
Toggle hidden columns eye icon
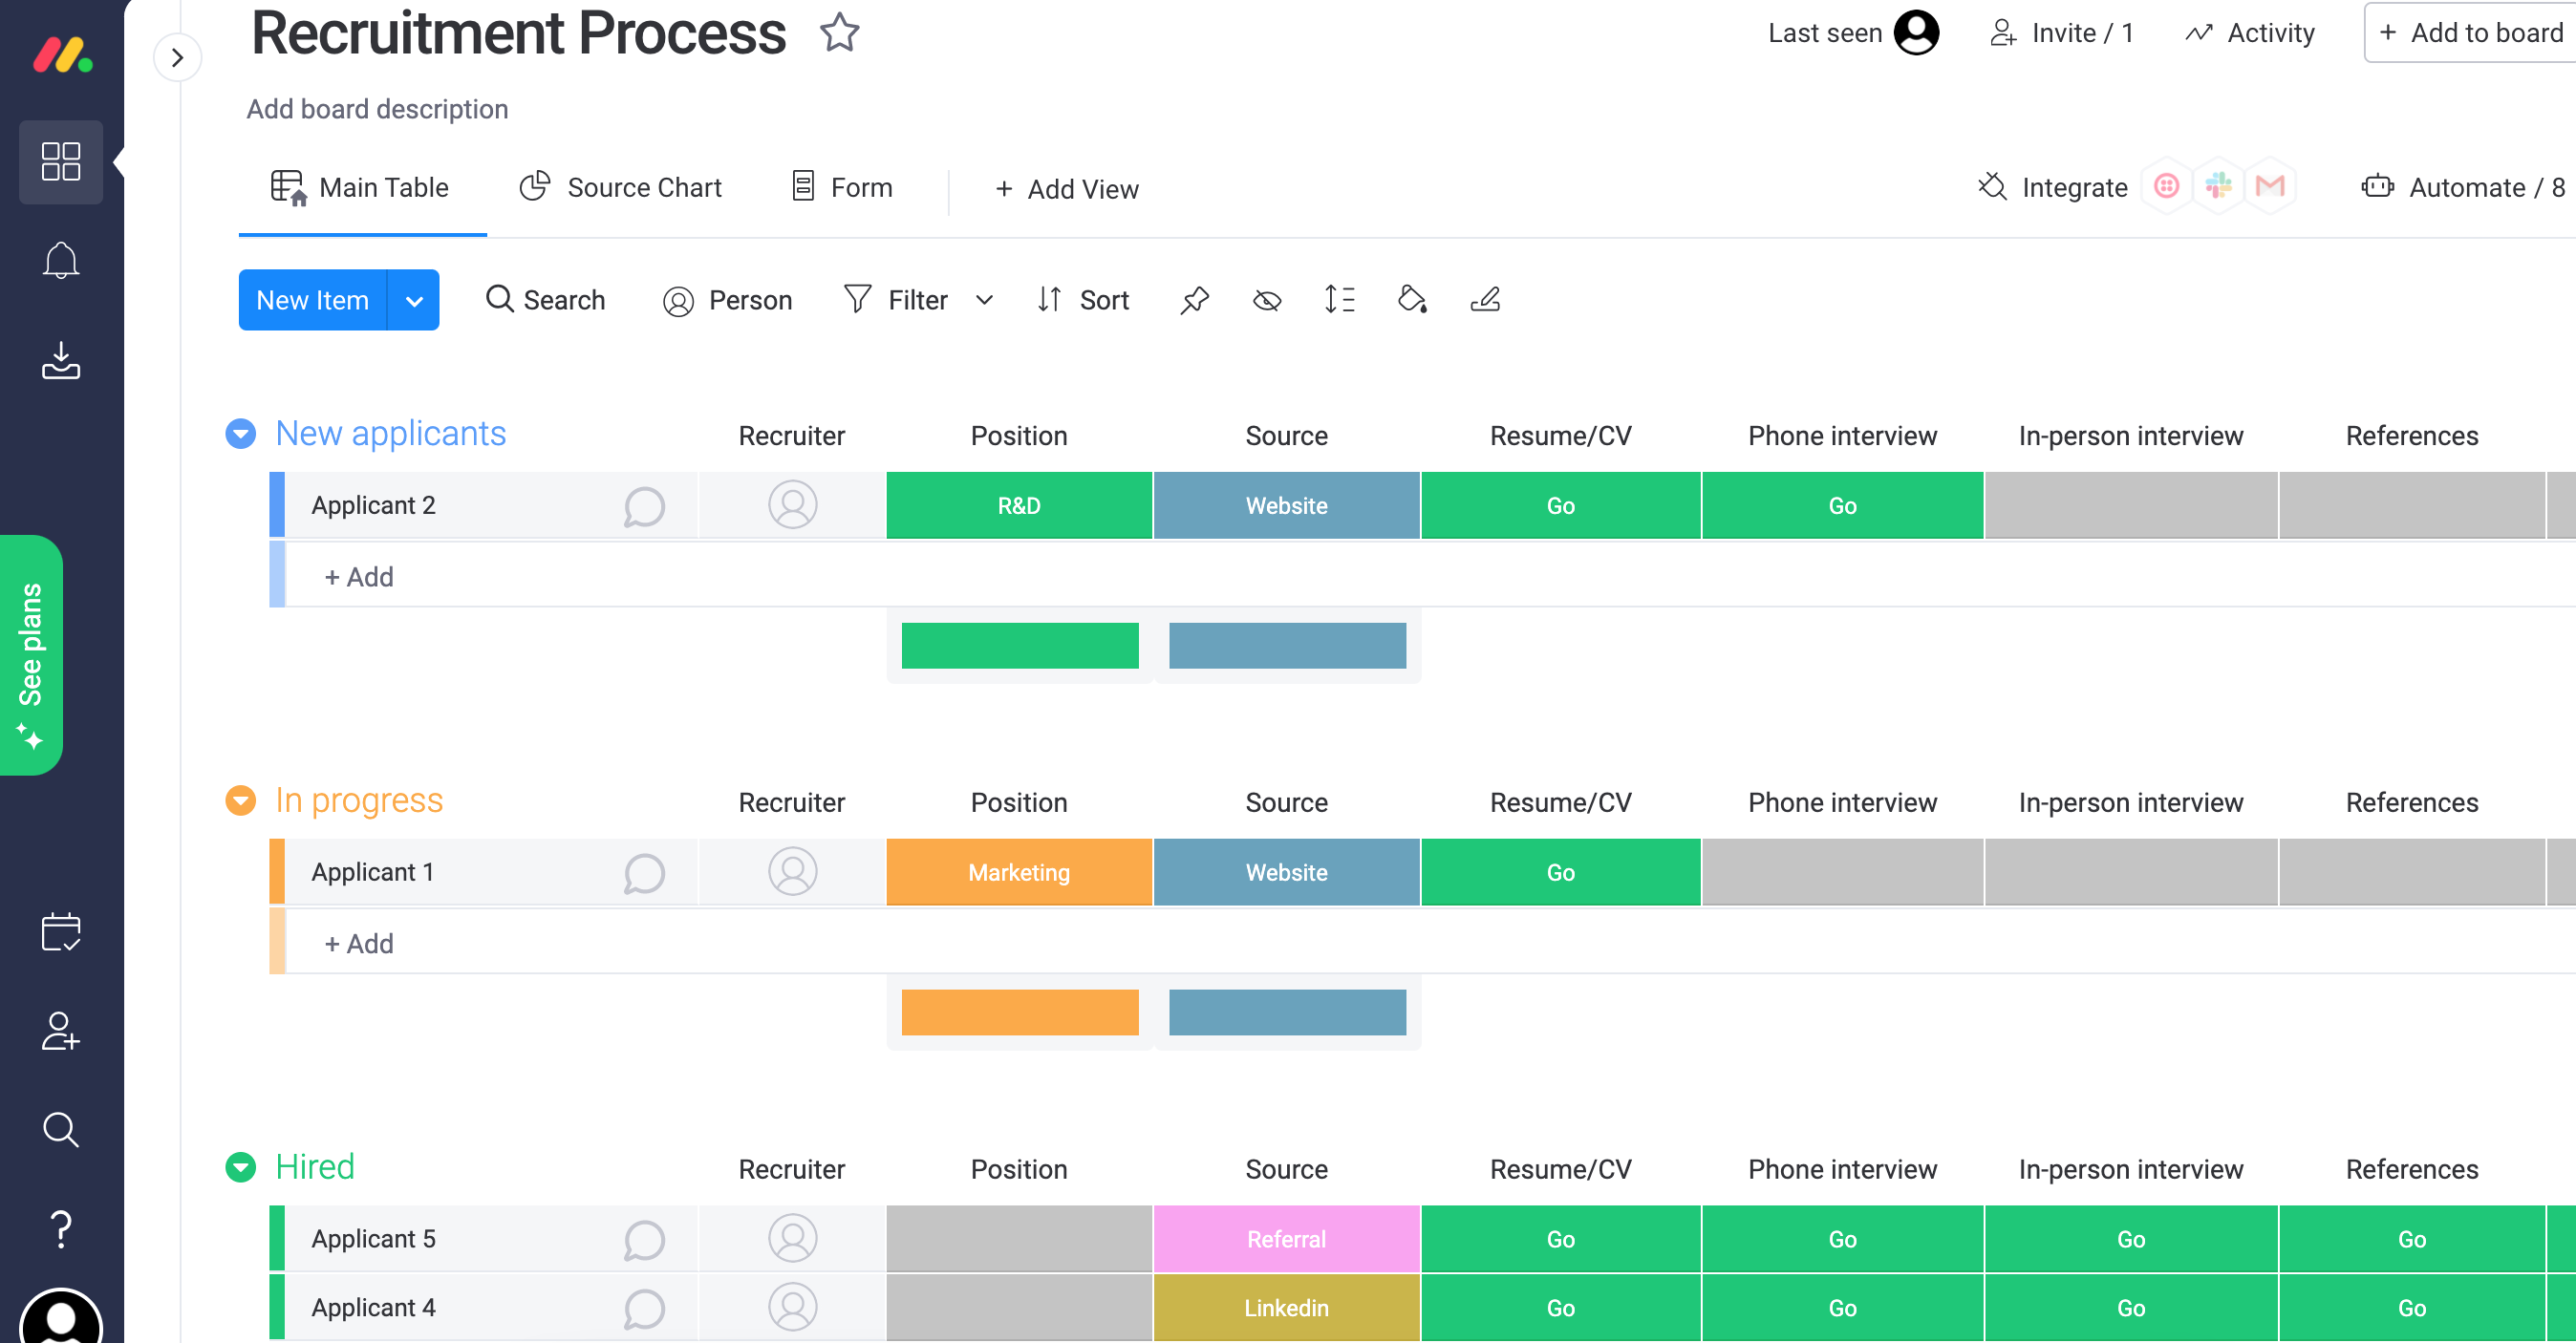pos(1266,300)
